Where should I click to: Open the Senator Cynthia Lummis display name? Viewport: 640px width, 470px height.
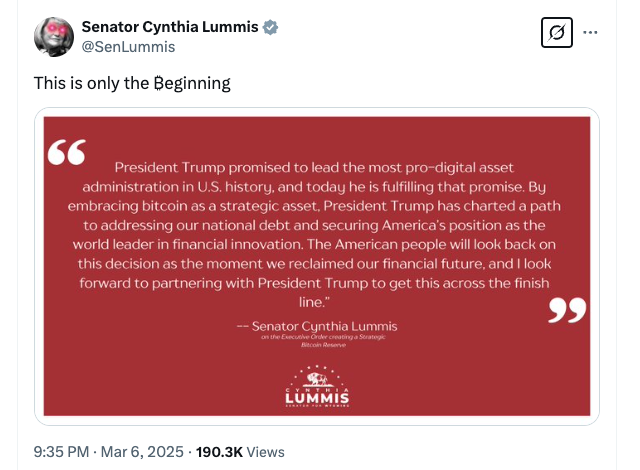169,27
